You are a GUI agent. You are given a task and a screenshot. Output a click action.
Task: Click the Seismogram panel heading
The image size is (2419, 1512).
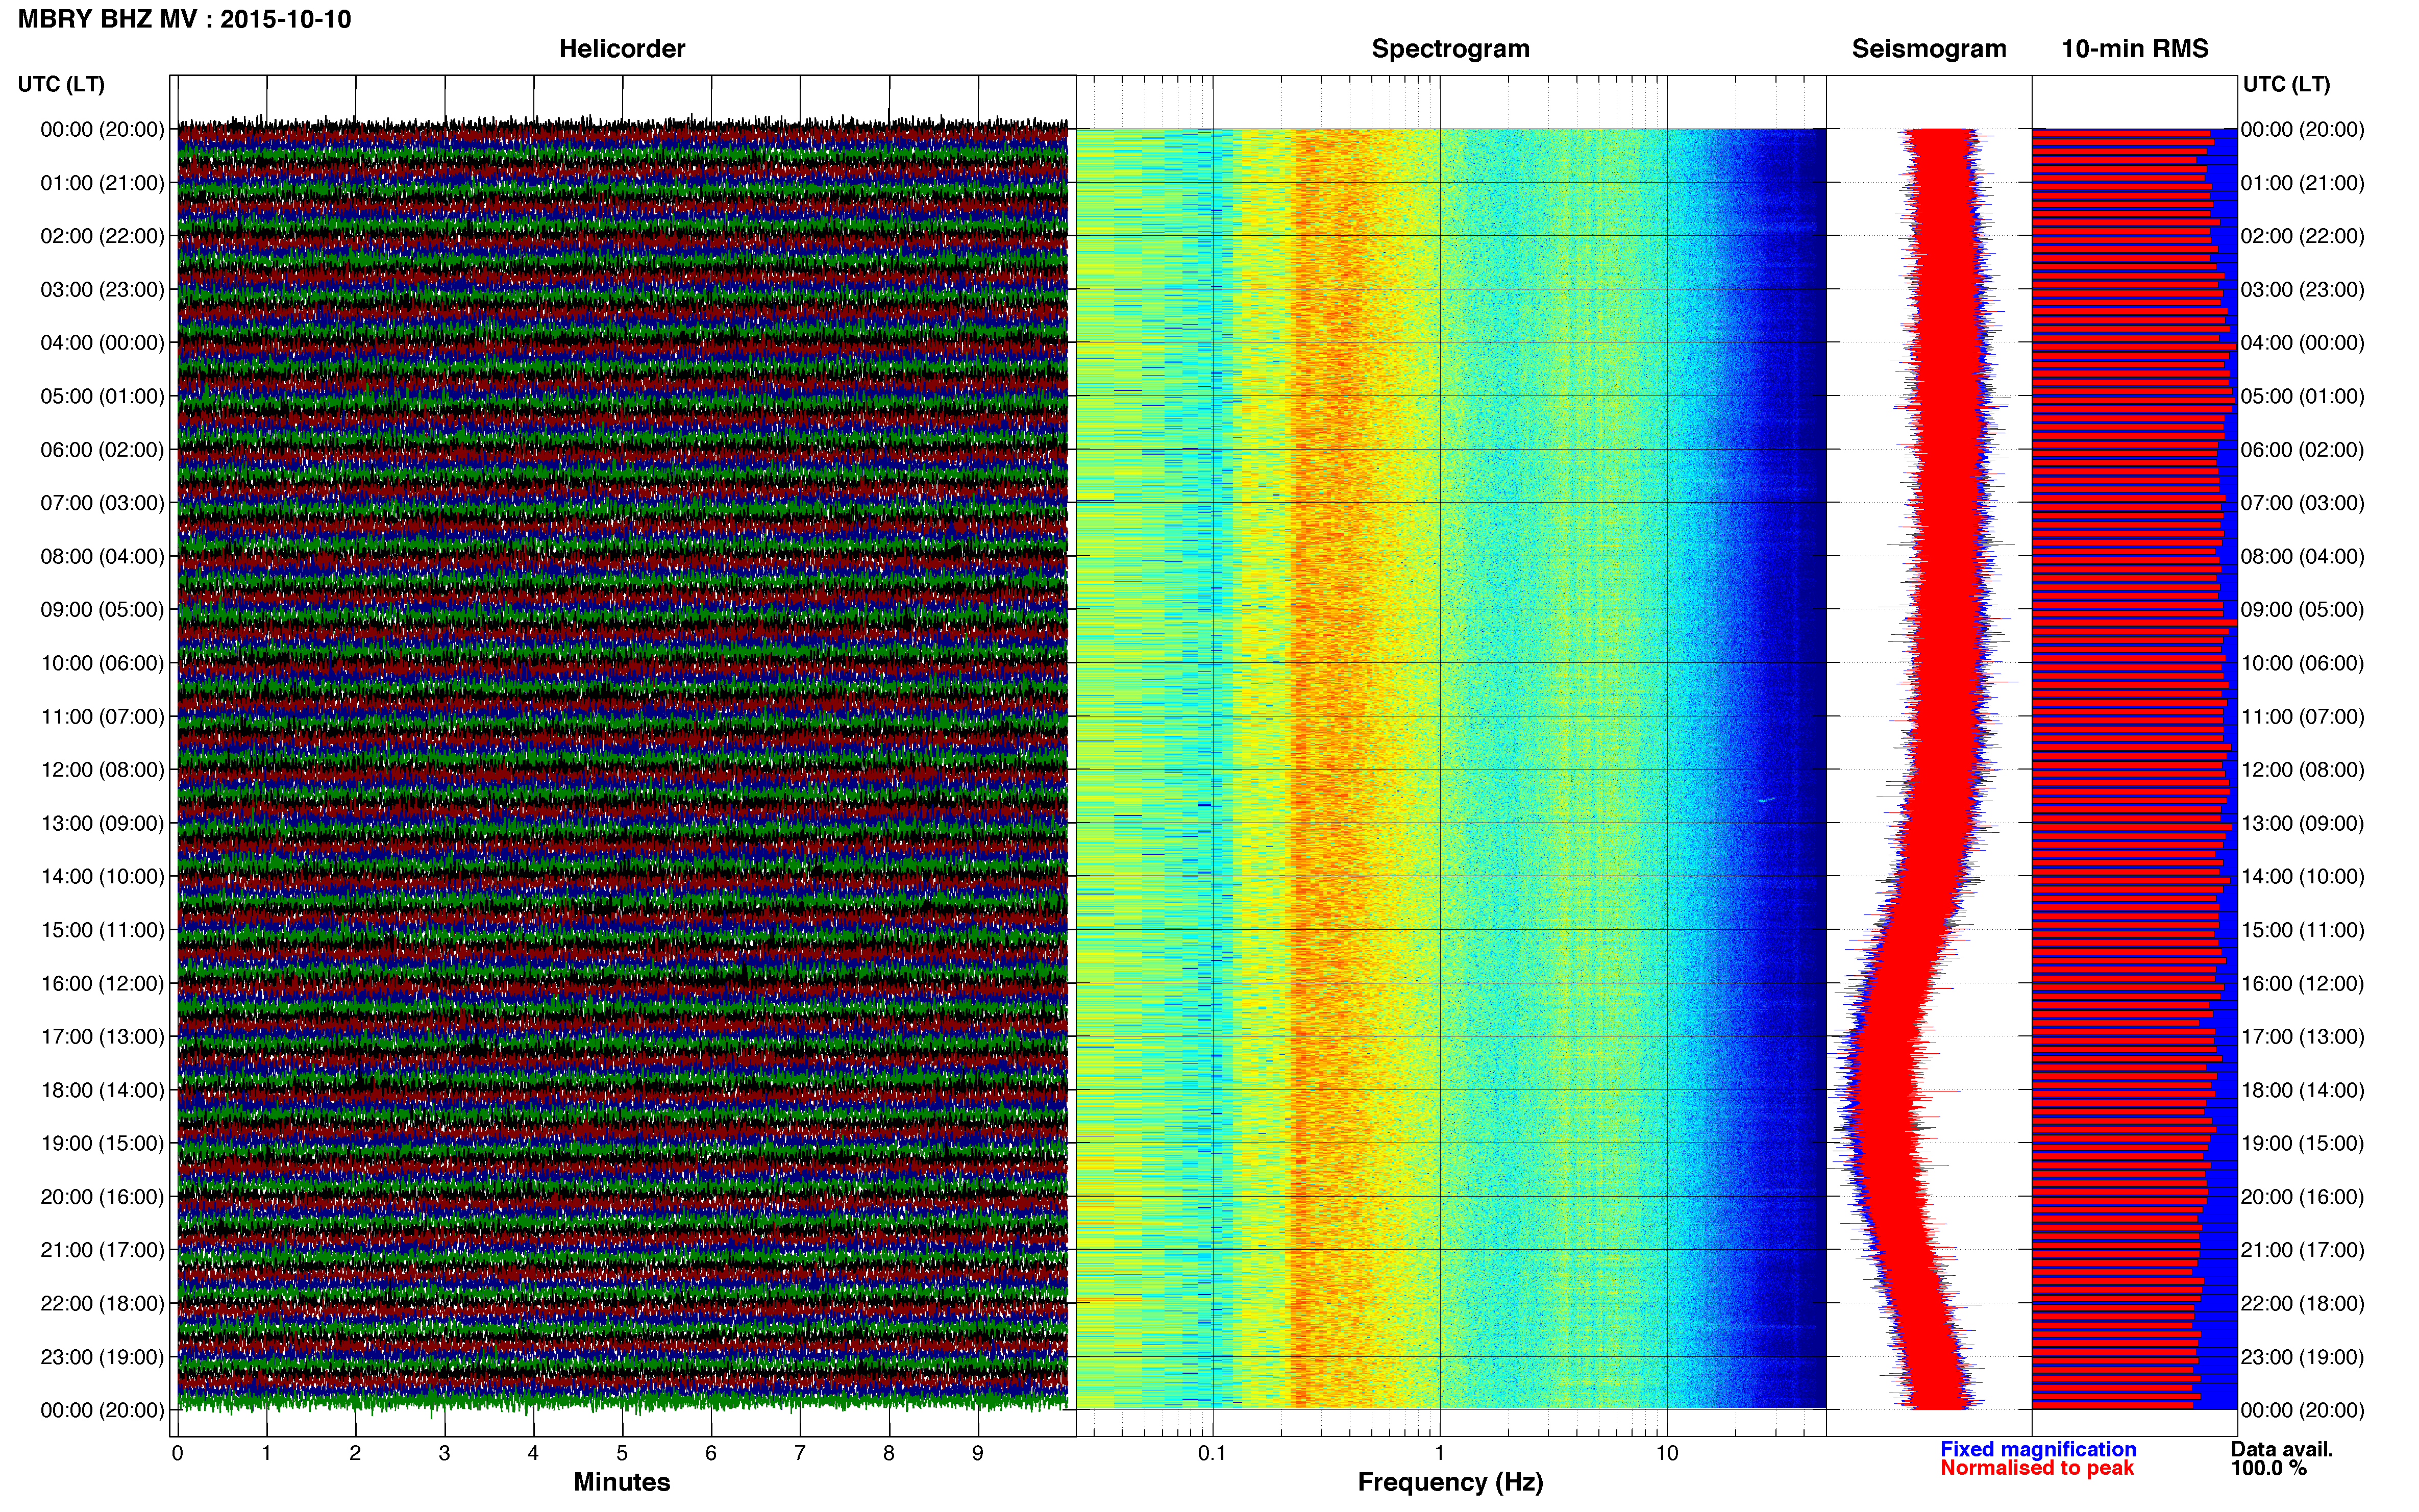point(1929,49)
